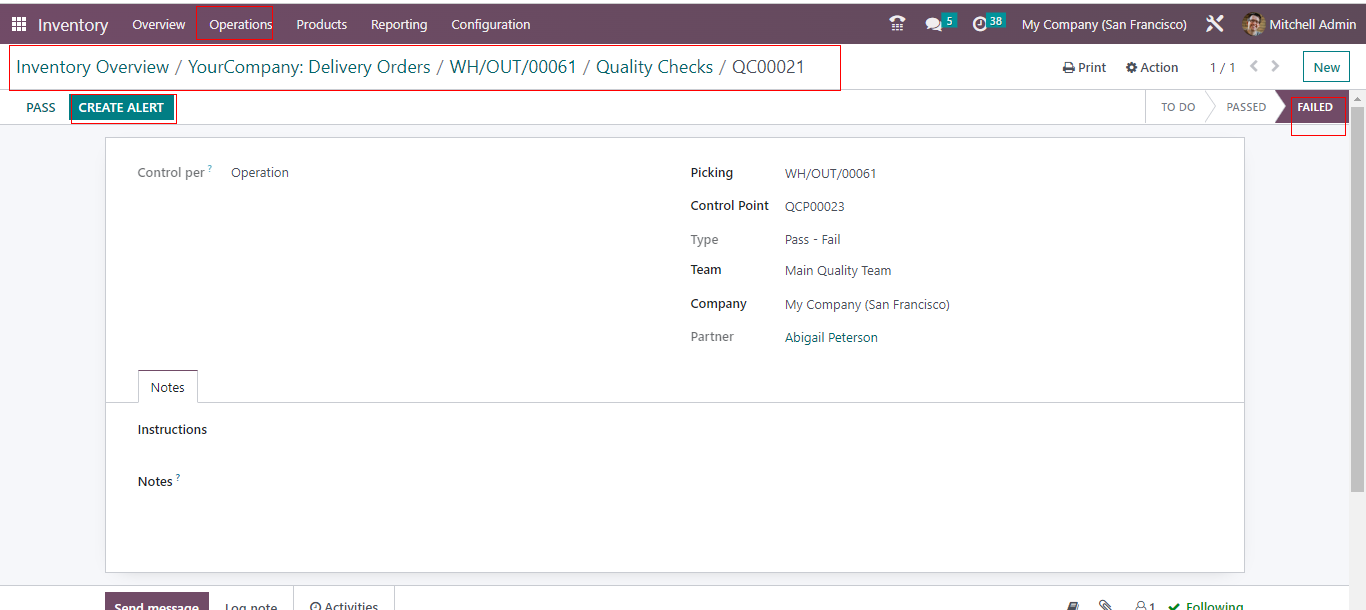Click the Pass button
This screenshot has height=610, width=1366.
pos(41,107)
